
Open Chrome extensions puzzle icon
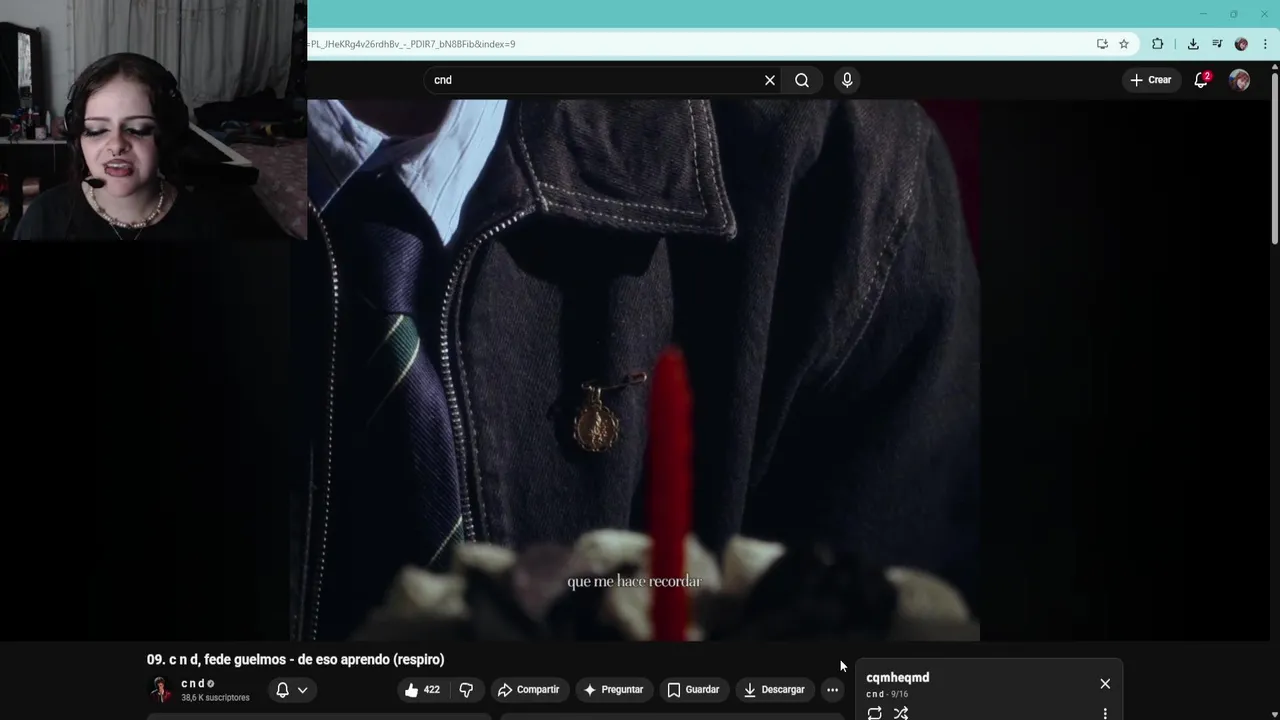1158,44
